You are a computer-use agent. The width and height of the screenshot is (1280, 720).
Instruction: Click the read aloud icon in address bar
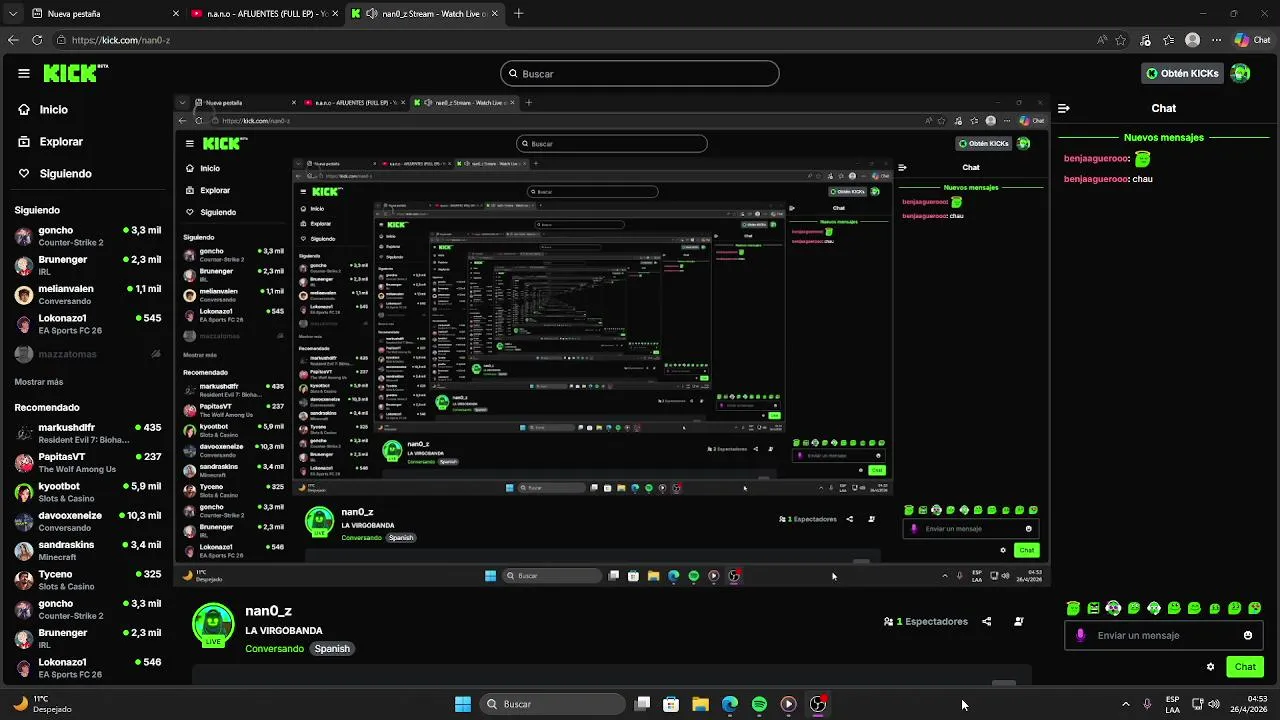pyautogui.click(x=1102, y=40)
